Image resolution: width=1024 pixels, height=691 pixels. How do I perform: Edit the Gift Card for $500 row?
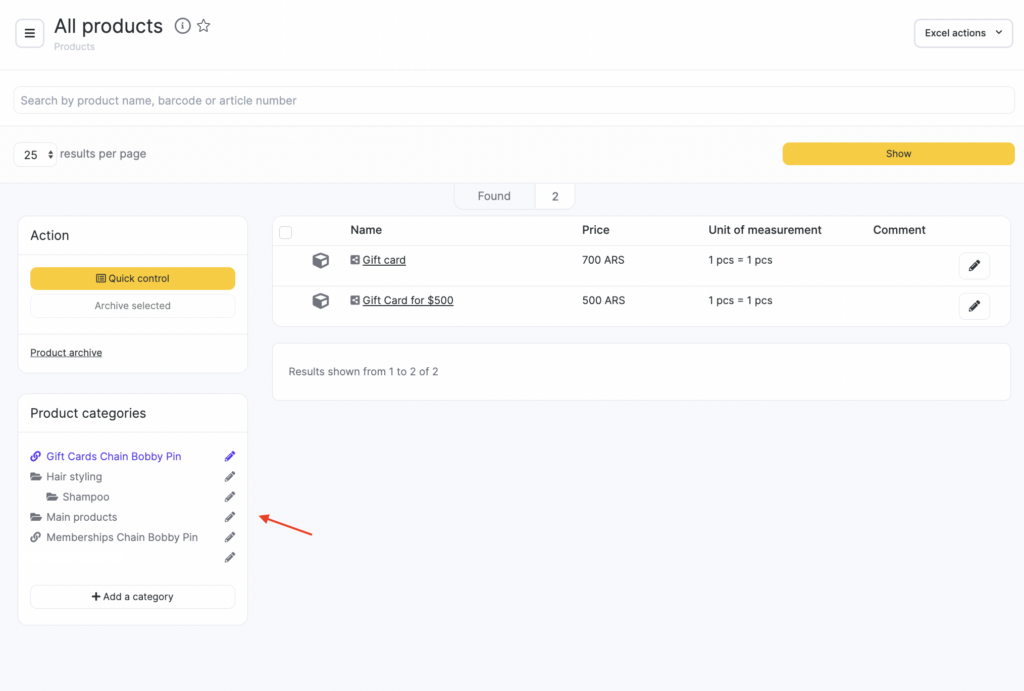tap(973, 306)
